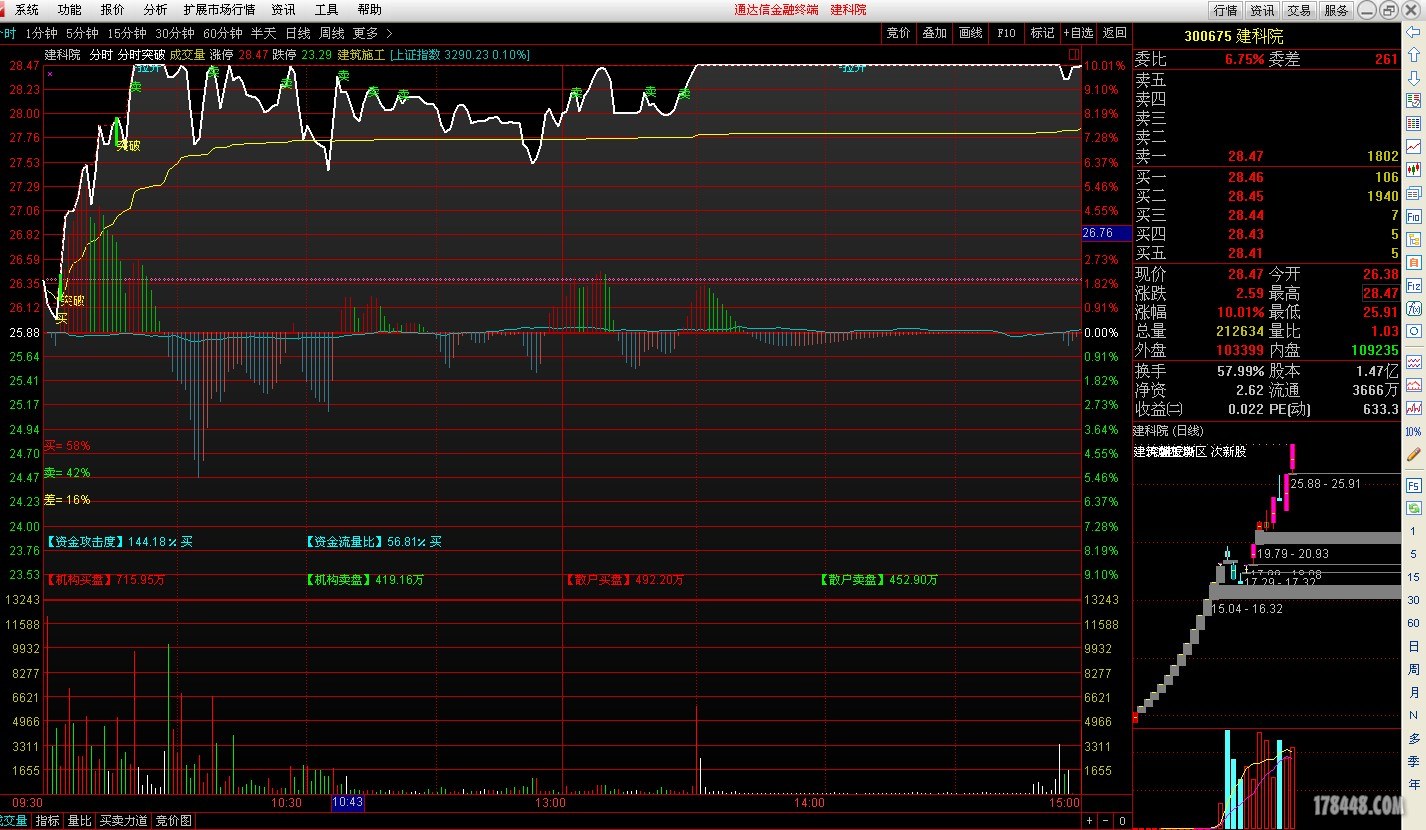Select N-day period in sidebar
The image size is (1426, 830).
click(x=1414, y=715)
